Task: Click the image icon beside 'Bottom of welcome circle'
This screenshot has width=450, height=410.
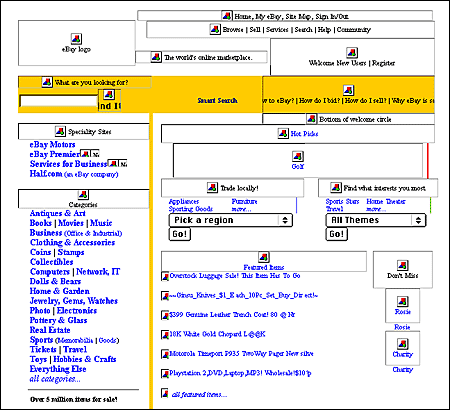Action: [x=311, y=119]
